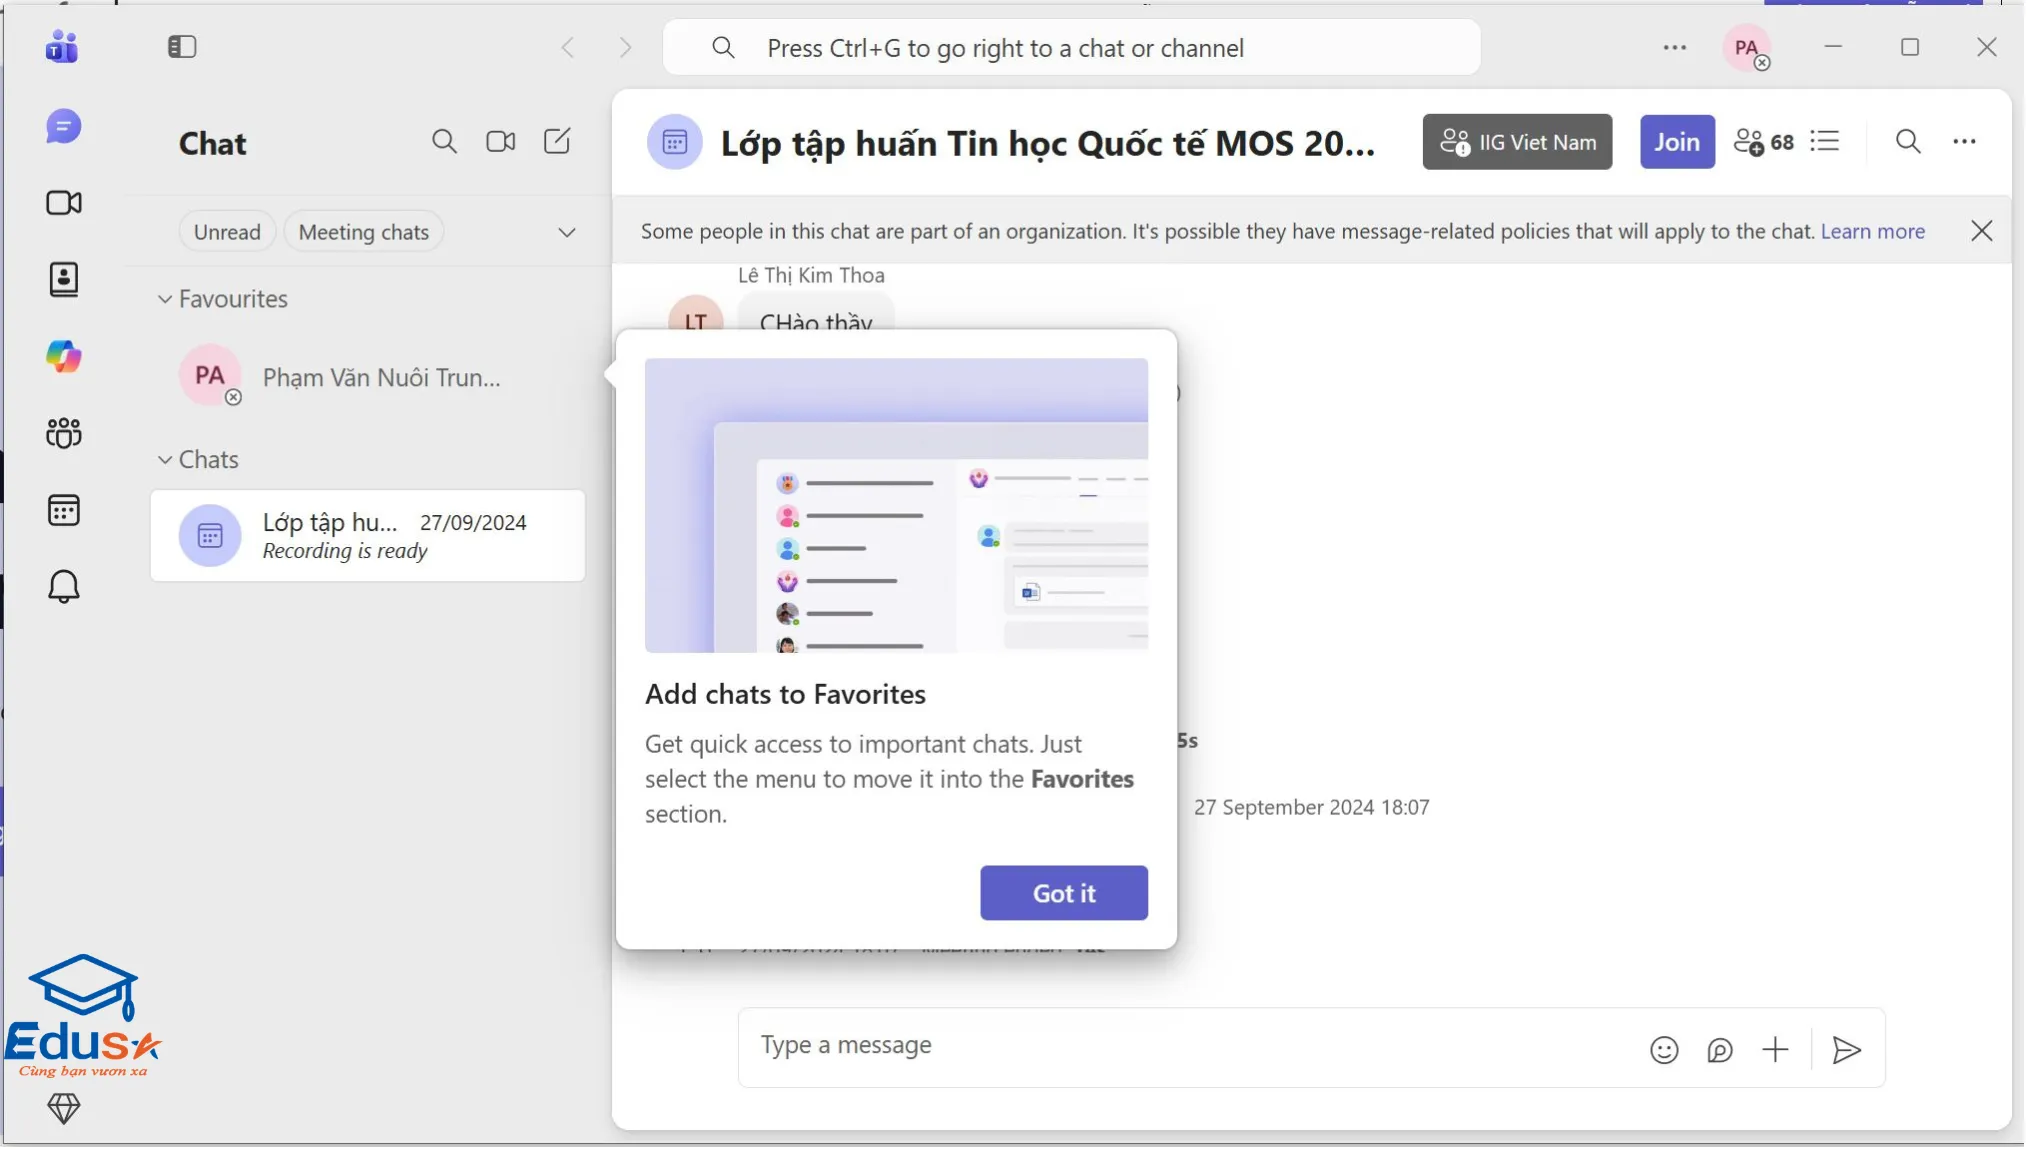This screenshot has height=1149, width=2027.
Task: Open the plus actions and apps menu
Action: click(x=1775, y=1049)
